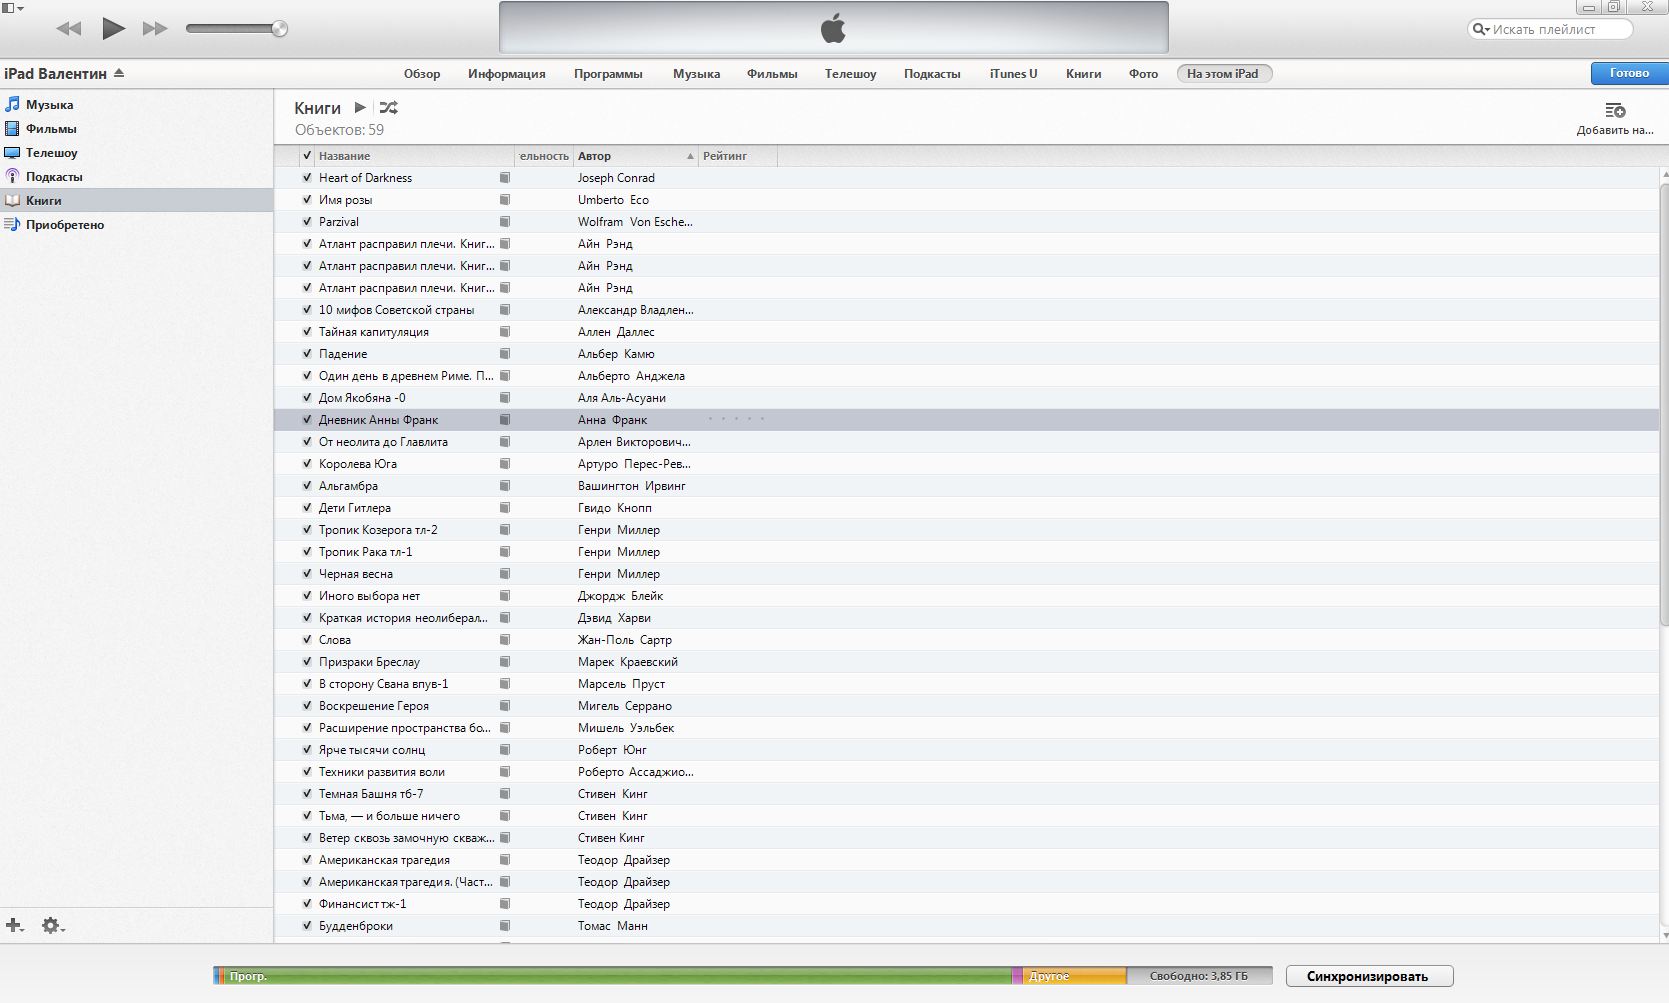Click the Телешоу tab in top bar
This screenshot has width=1669, height=1003.
click(850, 74)
